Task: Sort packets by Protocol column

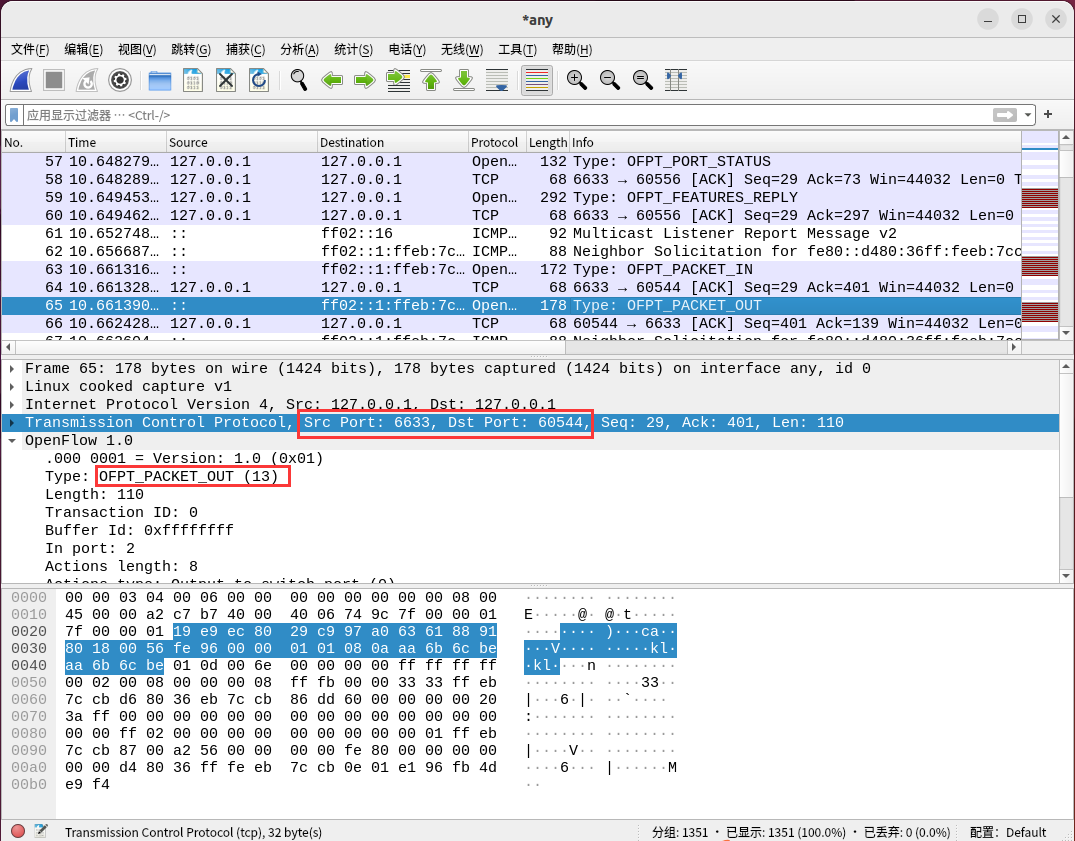Action: pyautogui.click(x=497, y=143)
